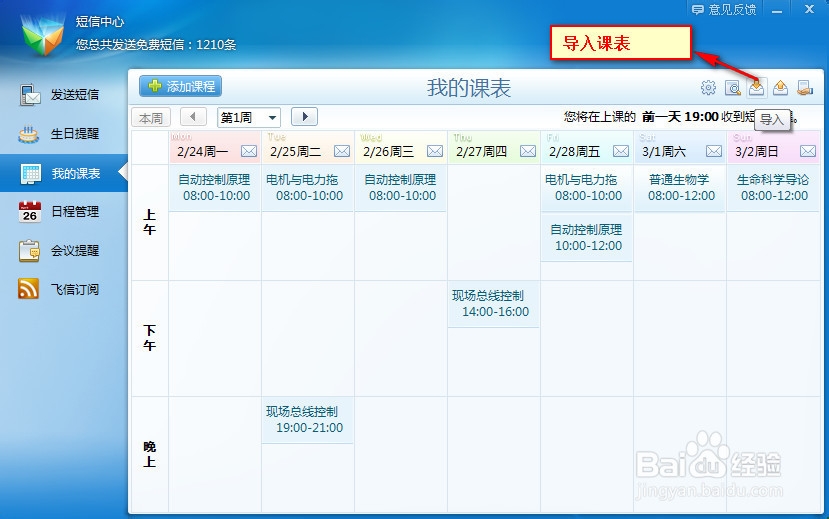Open 发送短信 in the sidebar
Viewport: 829px width, 519px height.
[x=63, y=95]
